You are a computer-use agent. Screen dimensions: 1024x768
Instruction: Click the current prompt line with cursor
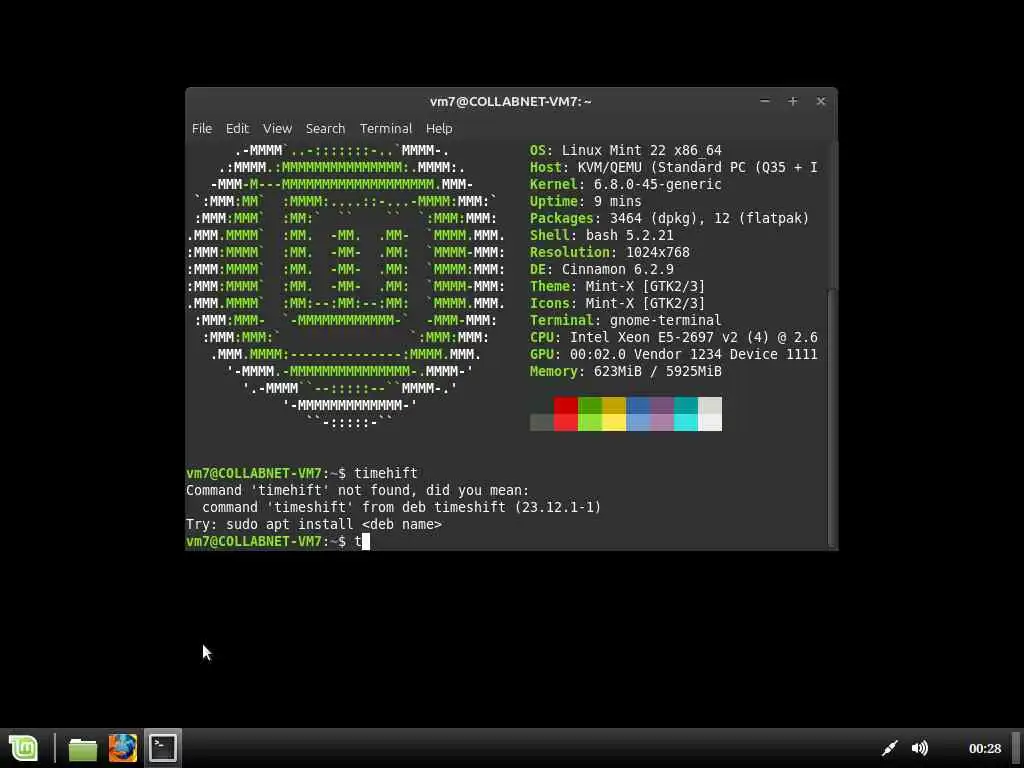278,541
